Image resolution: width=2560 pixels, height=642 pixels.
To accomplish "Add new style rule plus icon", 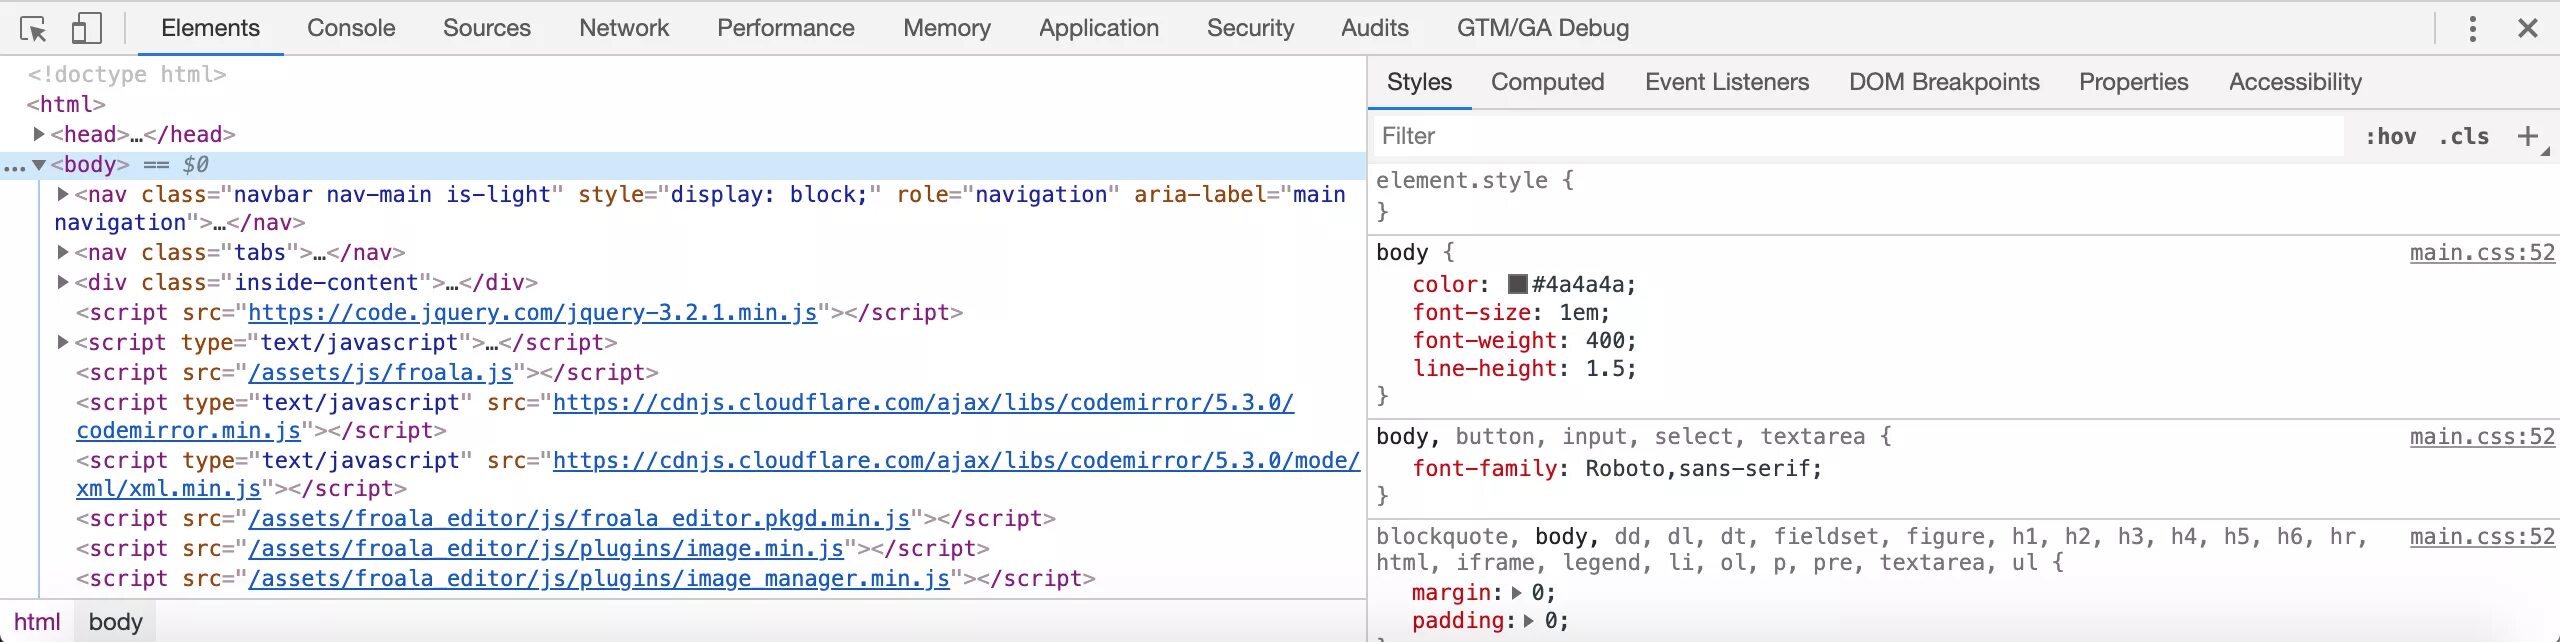I will click(x=2528, y=136).
